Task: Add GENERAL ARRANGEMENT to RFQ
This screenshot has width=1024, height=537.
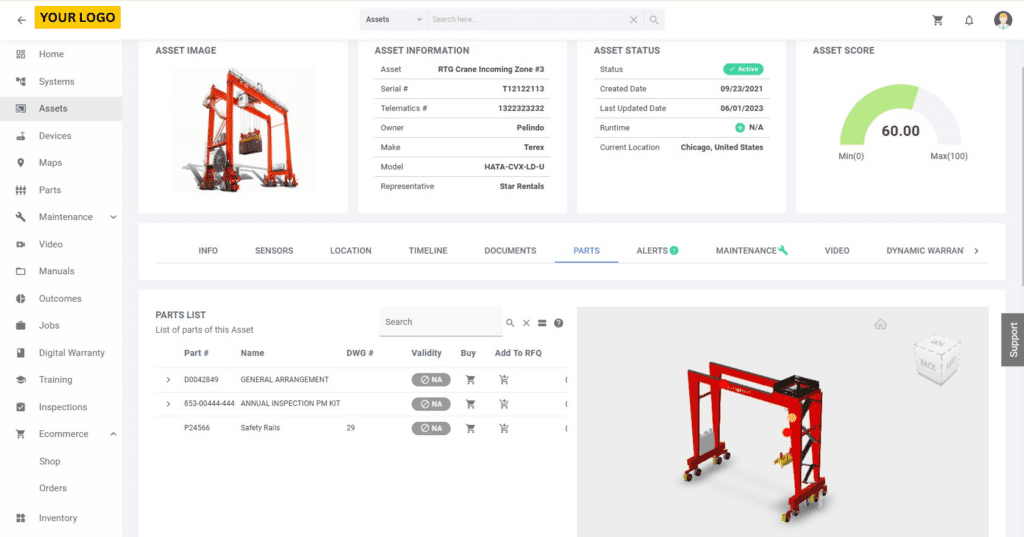Action: click(503, 380)
